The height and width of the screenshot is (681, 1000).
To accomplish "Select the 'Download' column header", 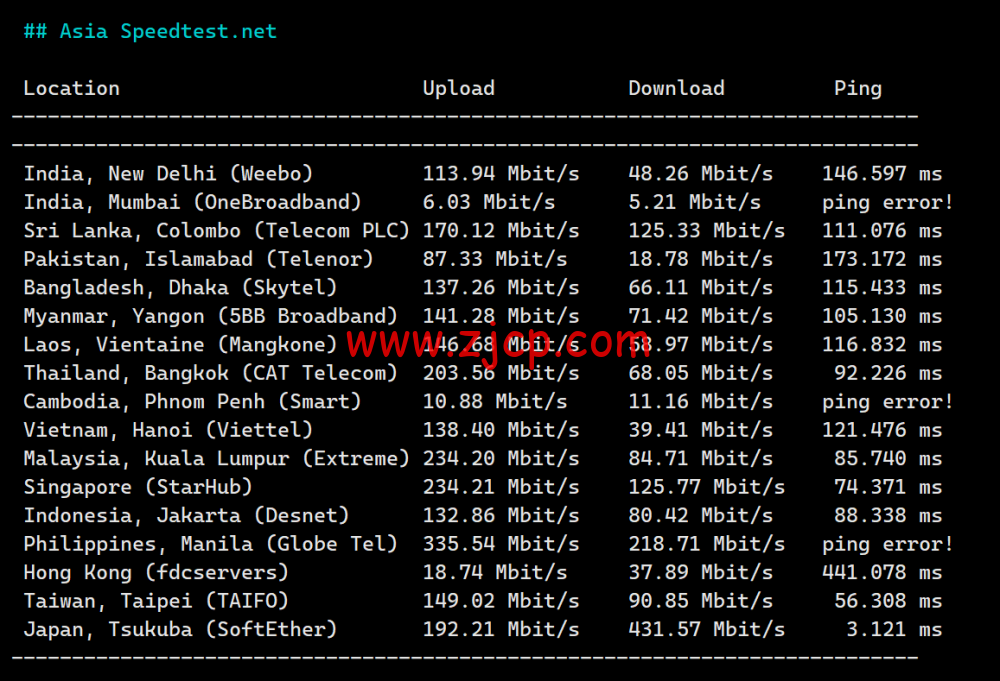I will pyautogui.click(x=676, y=88).
